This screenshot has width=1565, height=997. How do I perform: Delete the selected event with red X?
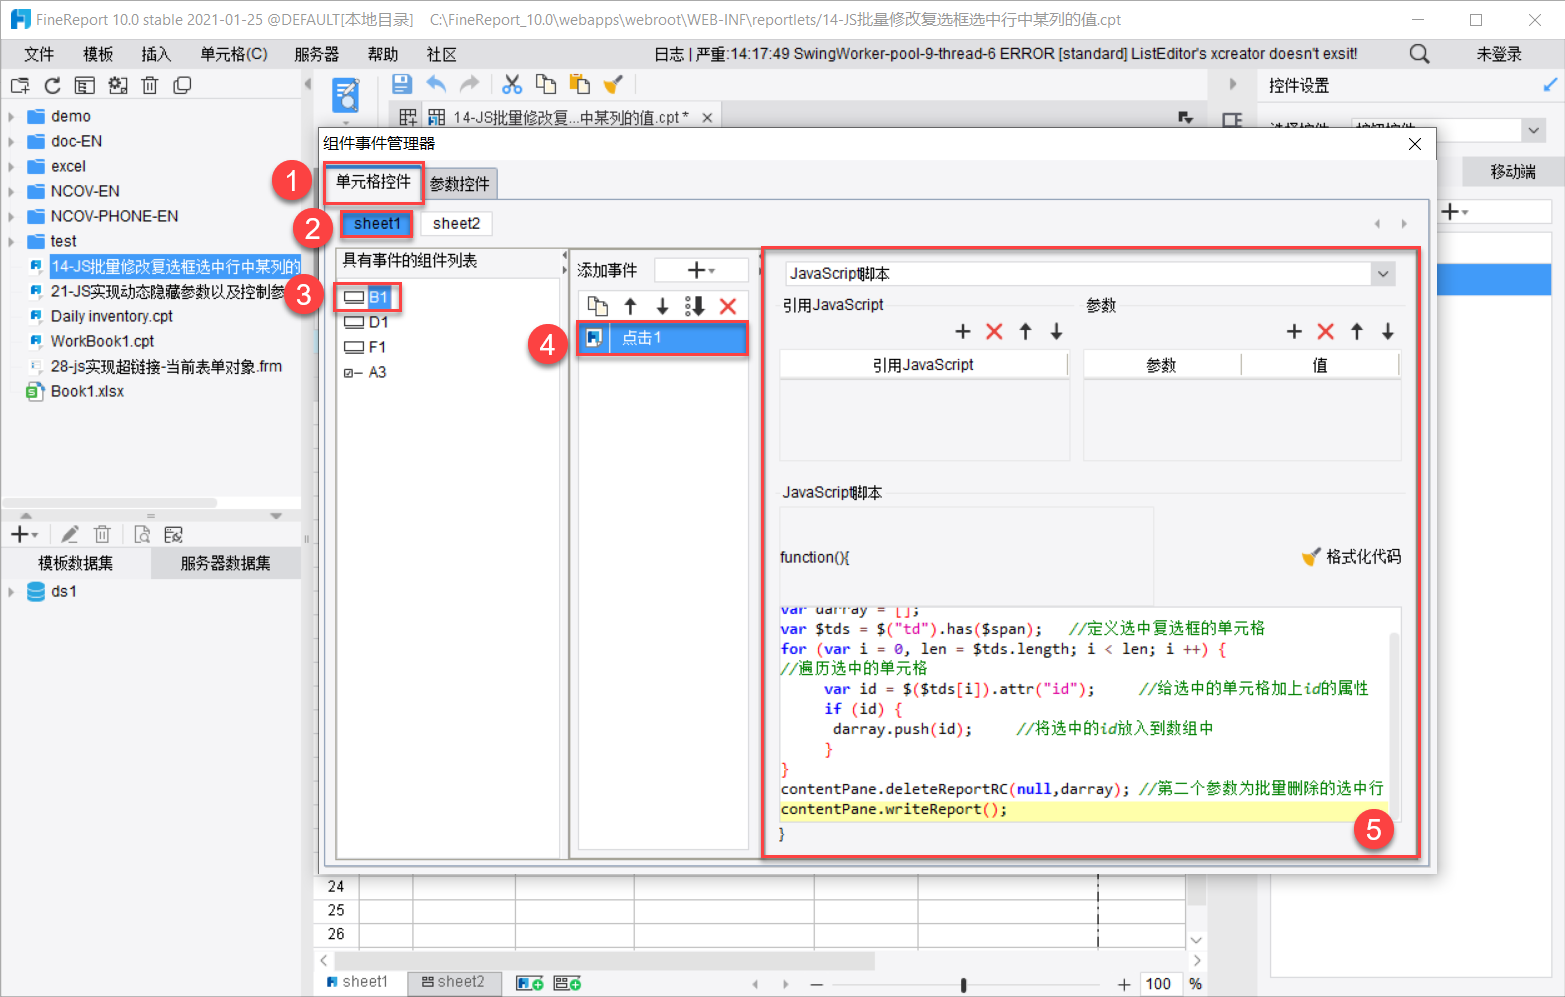click(x=728, y=306)
